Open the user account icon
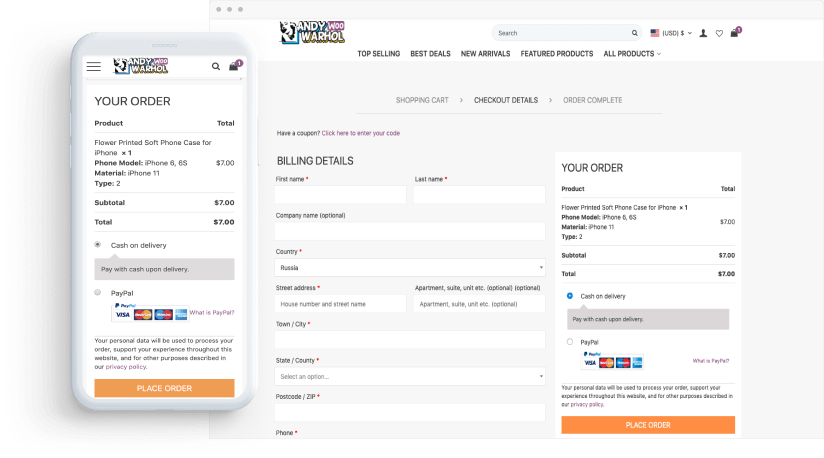This screenshot has width=824, height=458. click(x=703, y=33)
